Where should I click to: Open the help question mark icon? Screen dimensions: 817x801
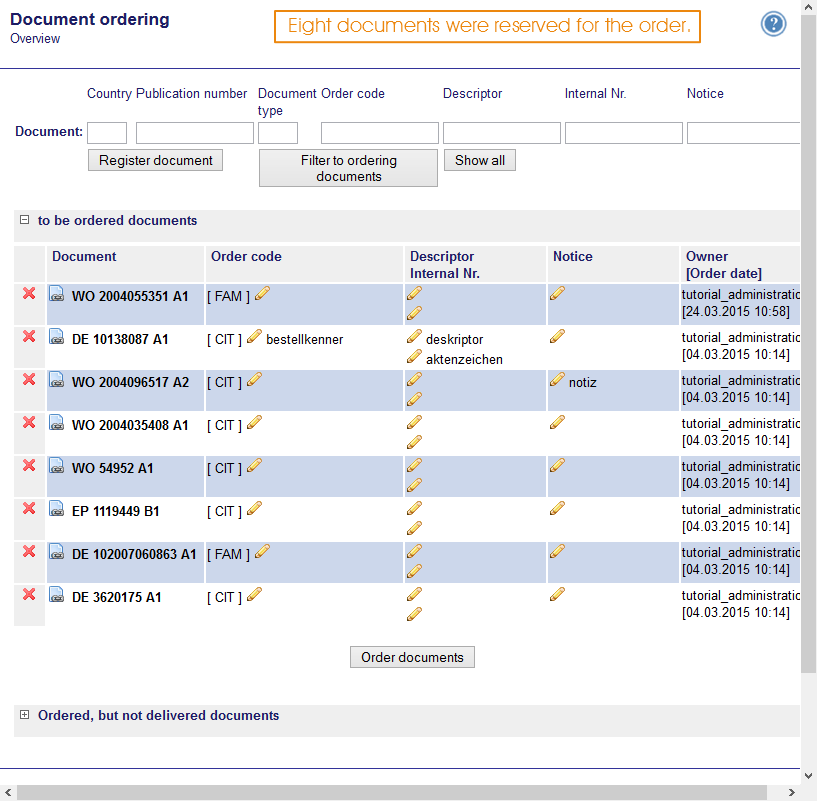point(773,24)
